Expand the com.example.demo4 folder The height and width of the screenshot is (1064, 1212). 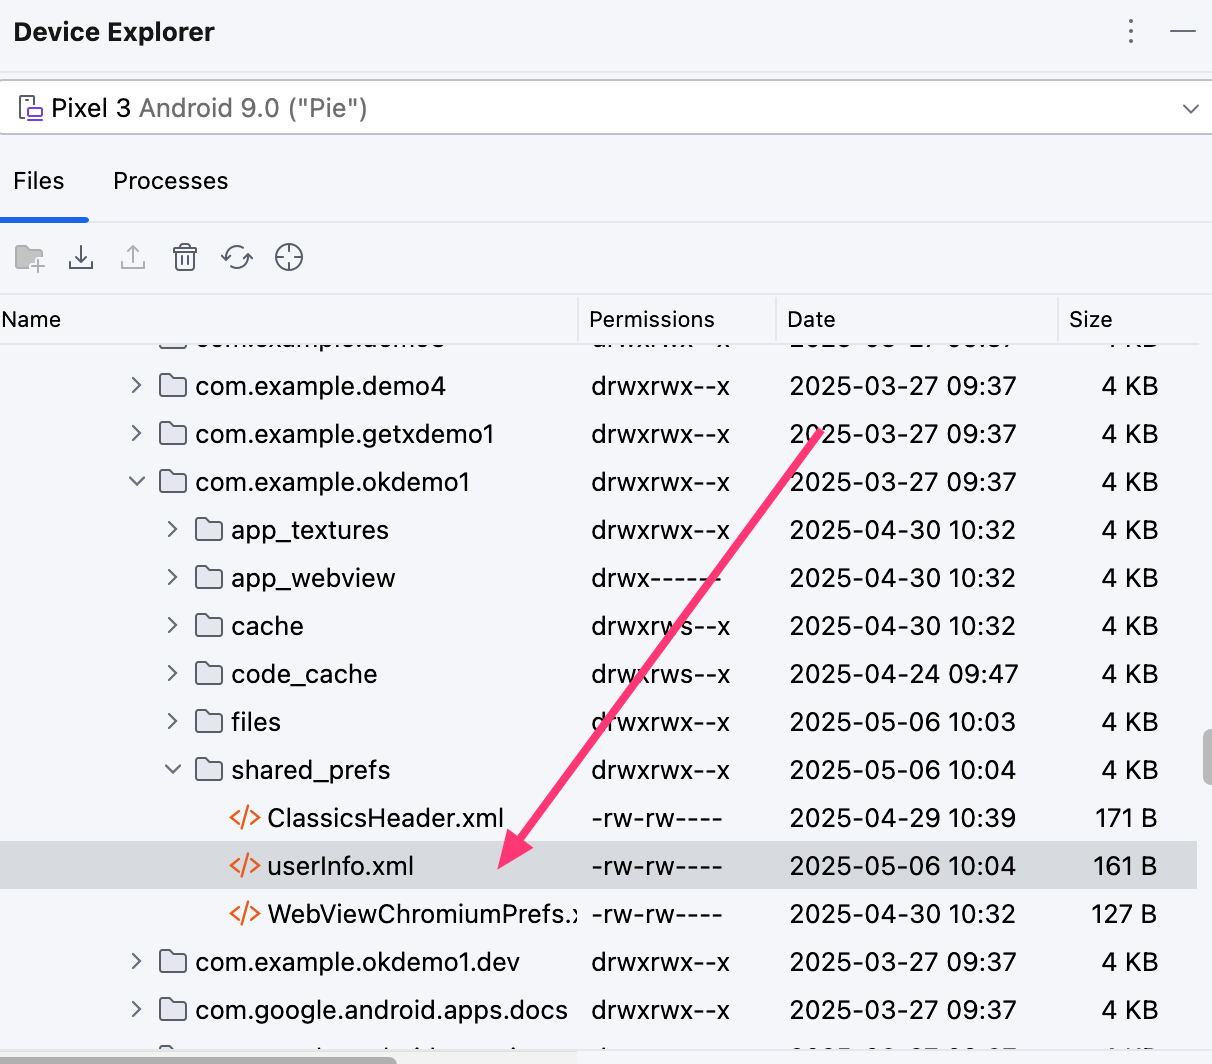pos(137,386)
